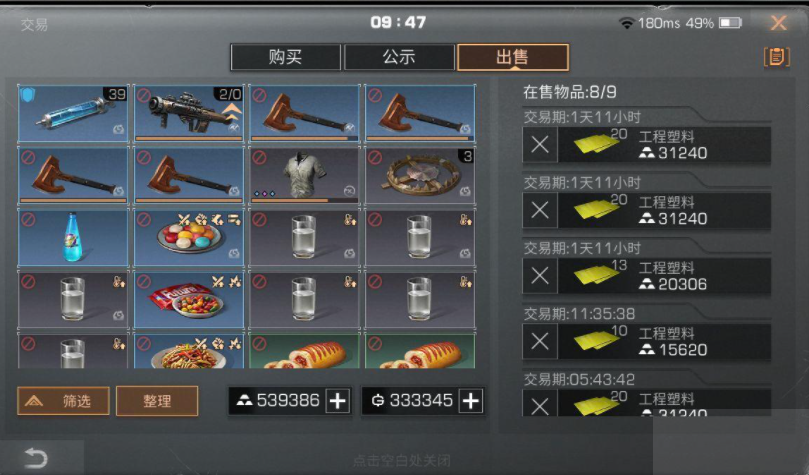The image size is (809, 475).
Task: Close the trade window with orange X
Action: click(779, 23)
